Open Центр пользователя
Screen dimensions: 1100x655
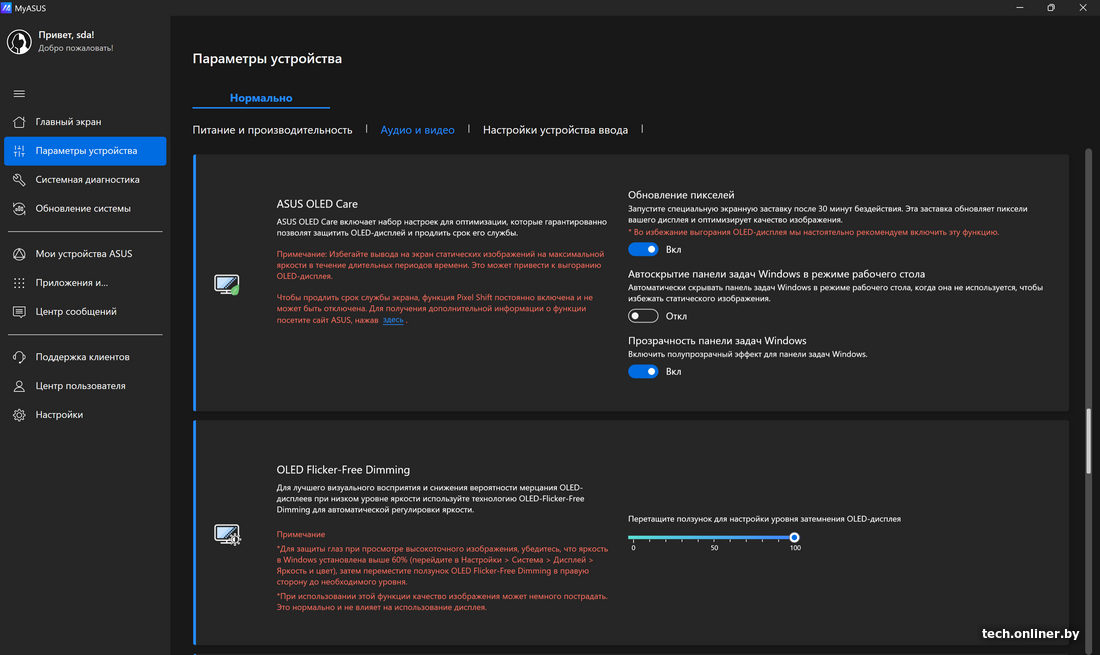85,386
